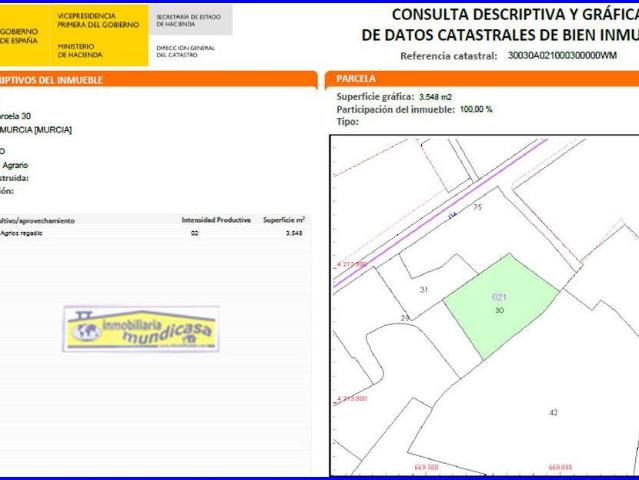Click Dirección General del Catastro text
This screenshot has width=639, height=480.
pos(185,51)
